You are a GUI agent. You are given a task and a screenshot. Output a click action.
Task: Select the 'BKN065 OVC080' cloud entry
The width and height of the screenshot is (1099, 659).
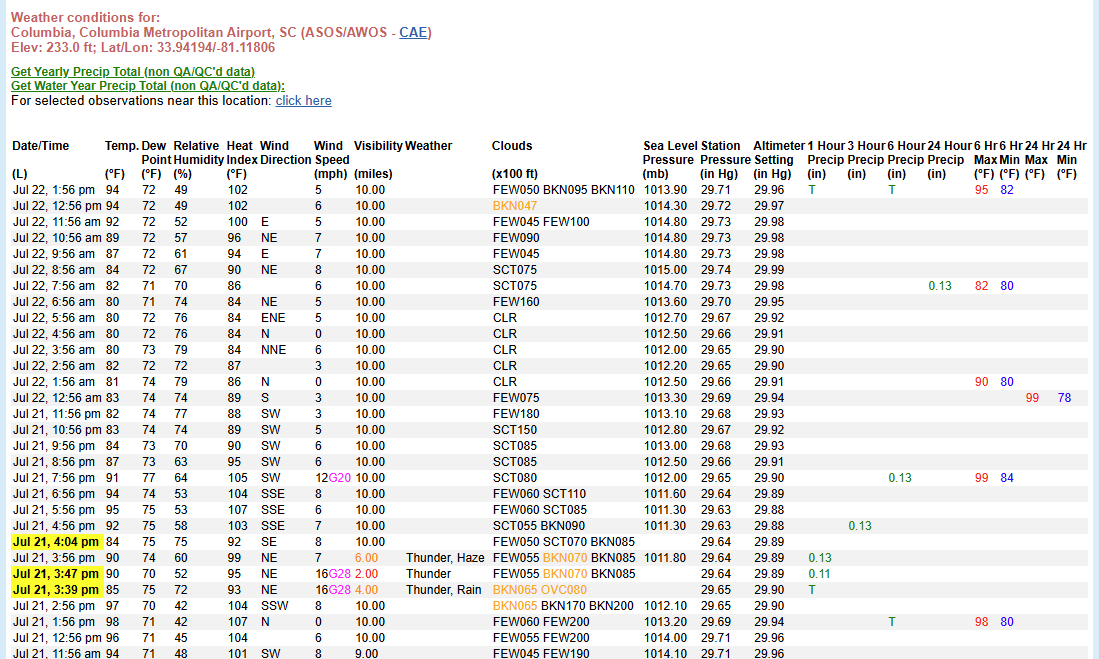540,590
